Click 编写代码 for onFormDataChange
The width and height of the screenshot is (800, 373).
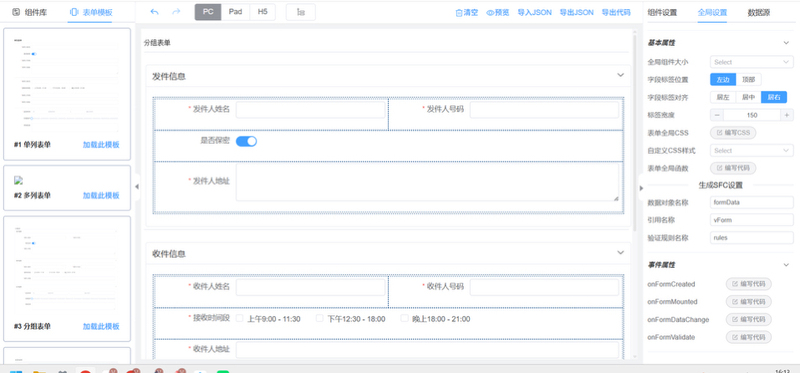(x=748, y=319)
